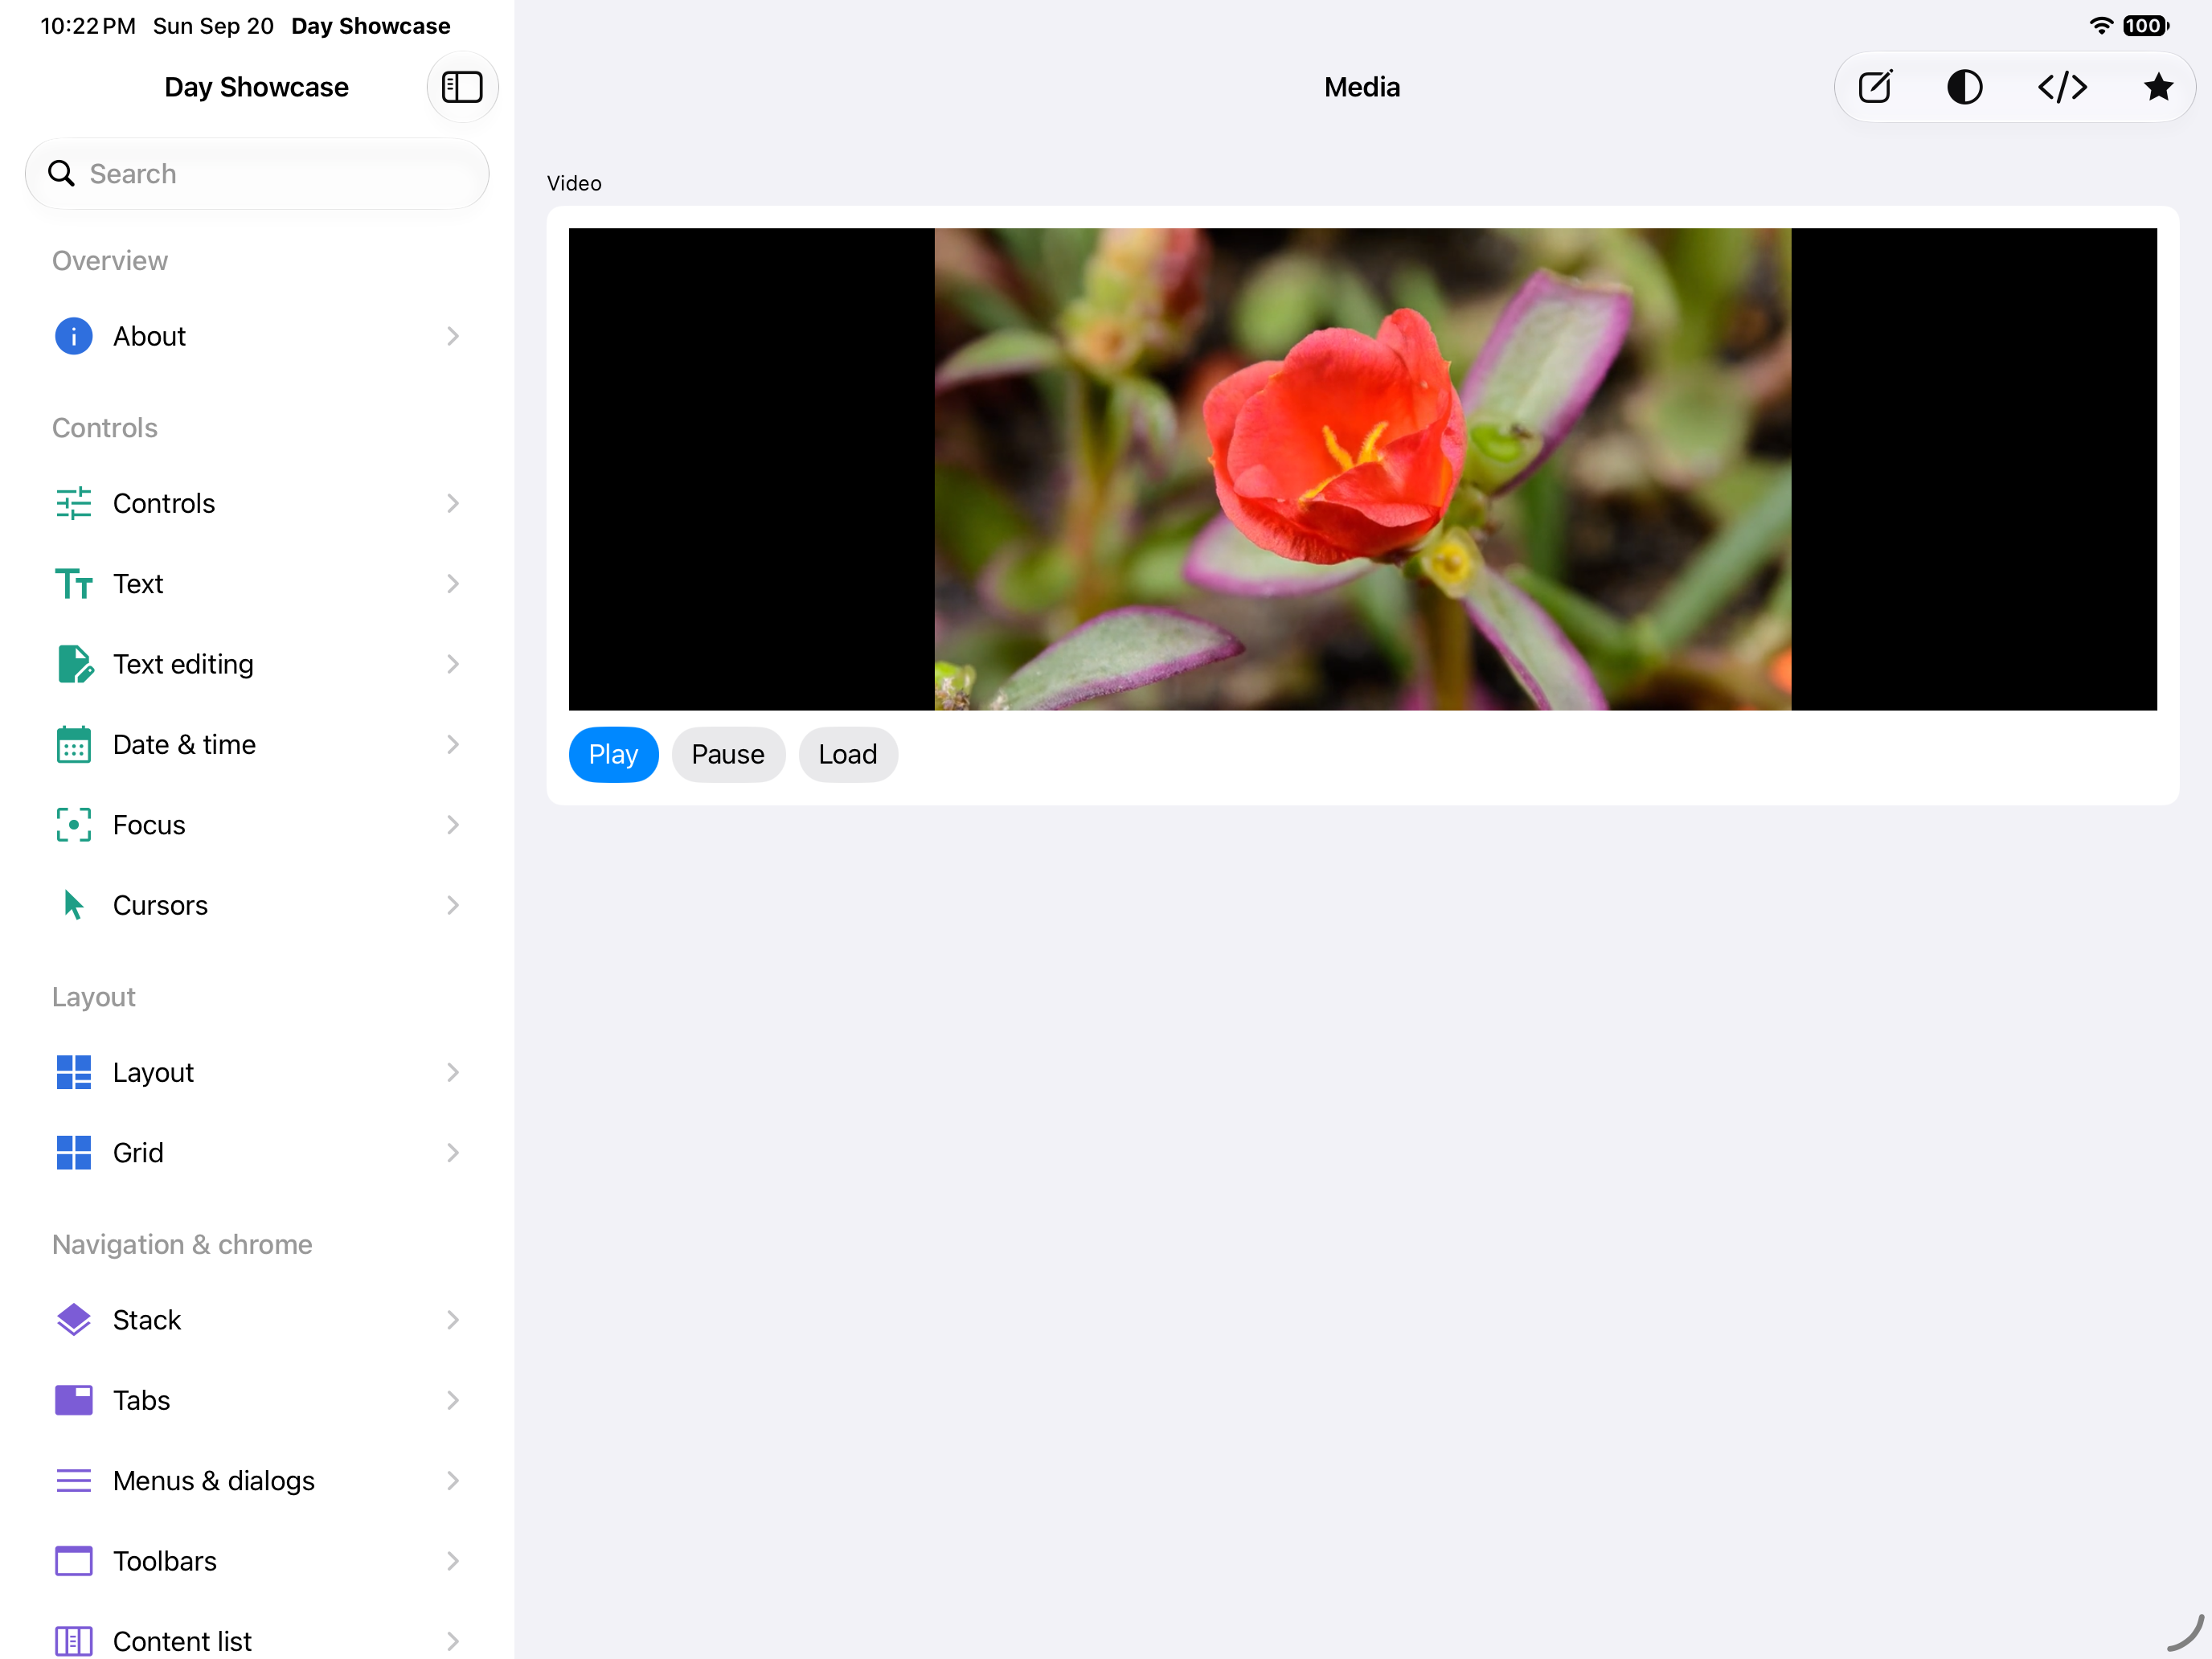
Task: Go to the Stack navigation page
Action: pyautogui.click(x=257, y=1320)
